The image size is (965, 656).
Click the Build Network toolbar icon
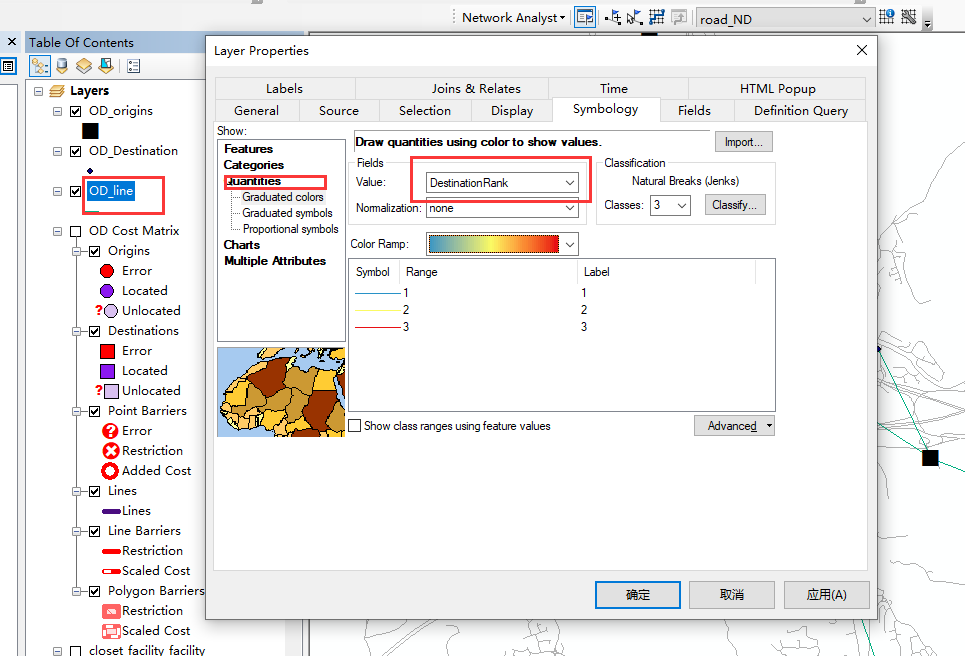(655, 16)
